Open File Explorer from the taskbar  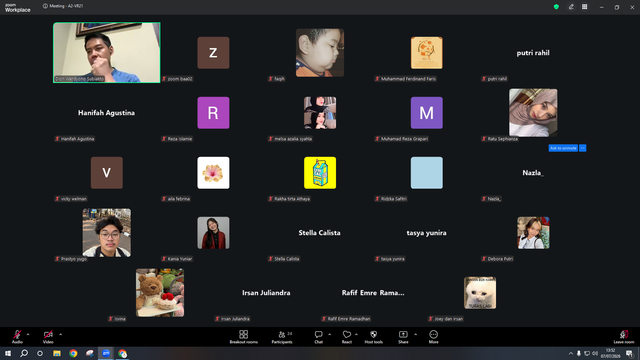pos(57,353)
